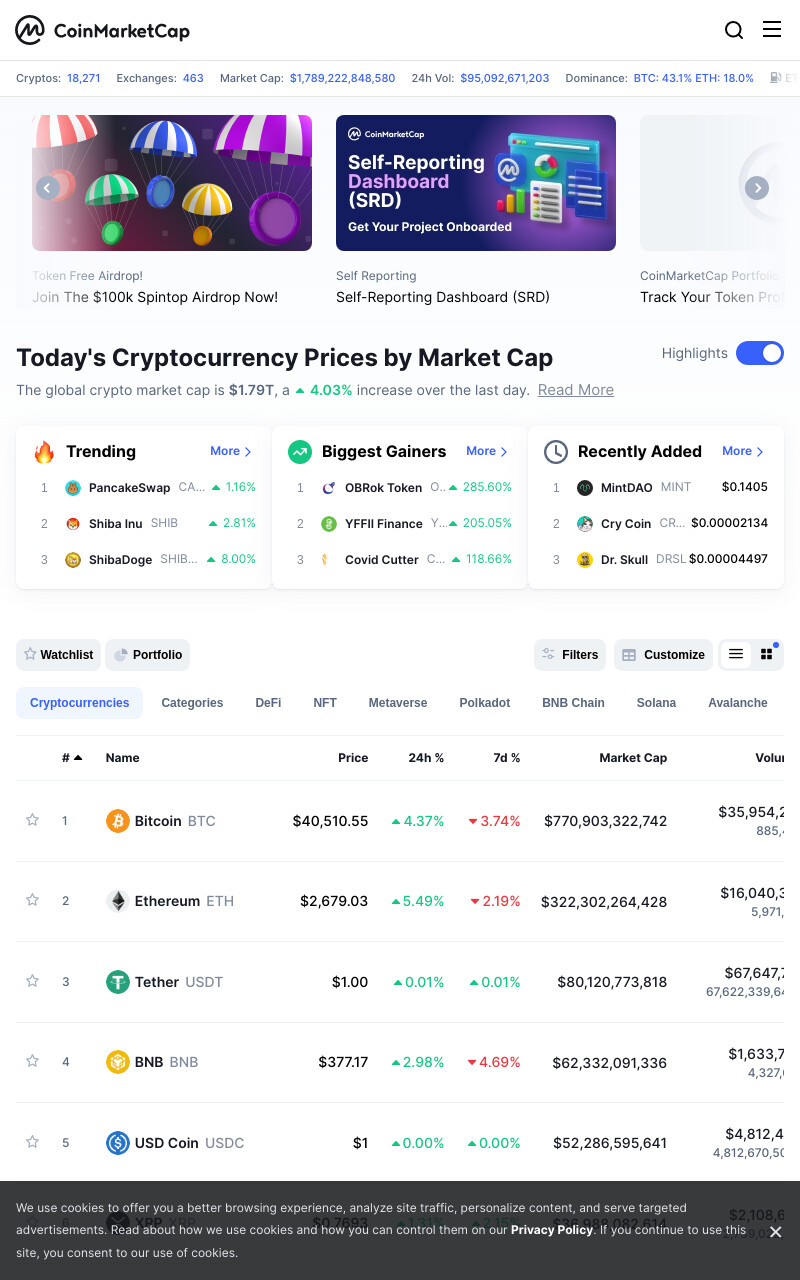Open the Read More link
Viewport: 800px width, 1280px height.
[x=576, y=390]
